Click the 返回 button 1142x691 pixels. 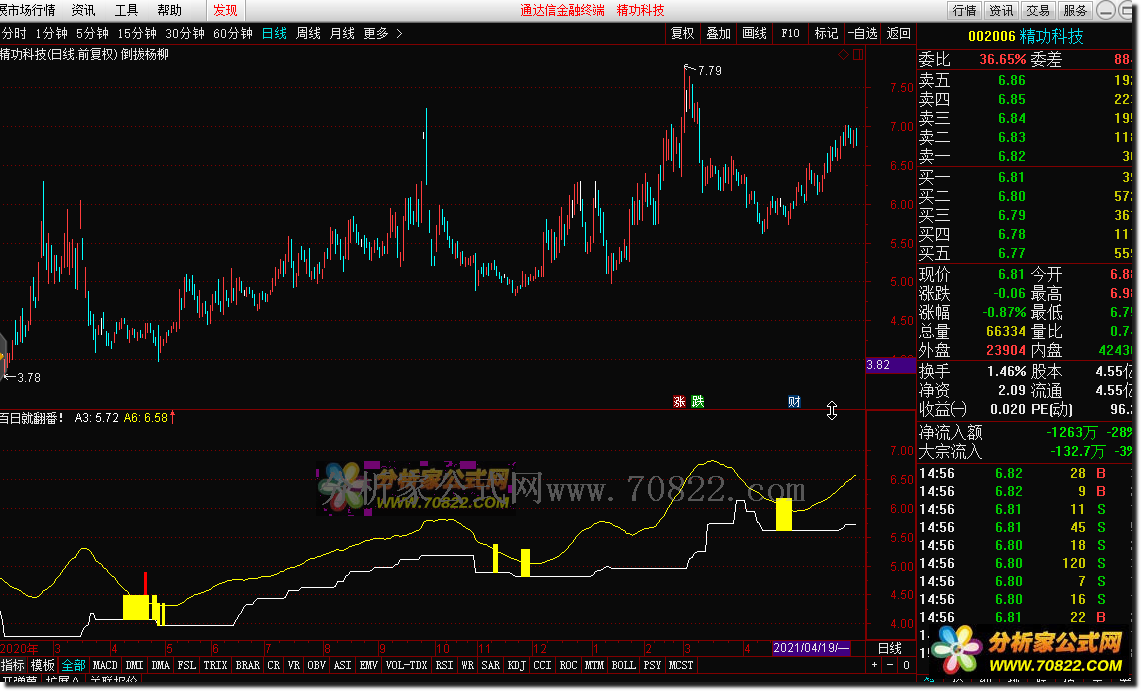899,33
